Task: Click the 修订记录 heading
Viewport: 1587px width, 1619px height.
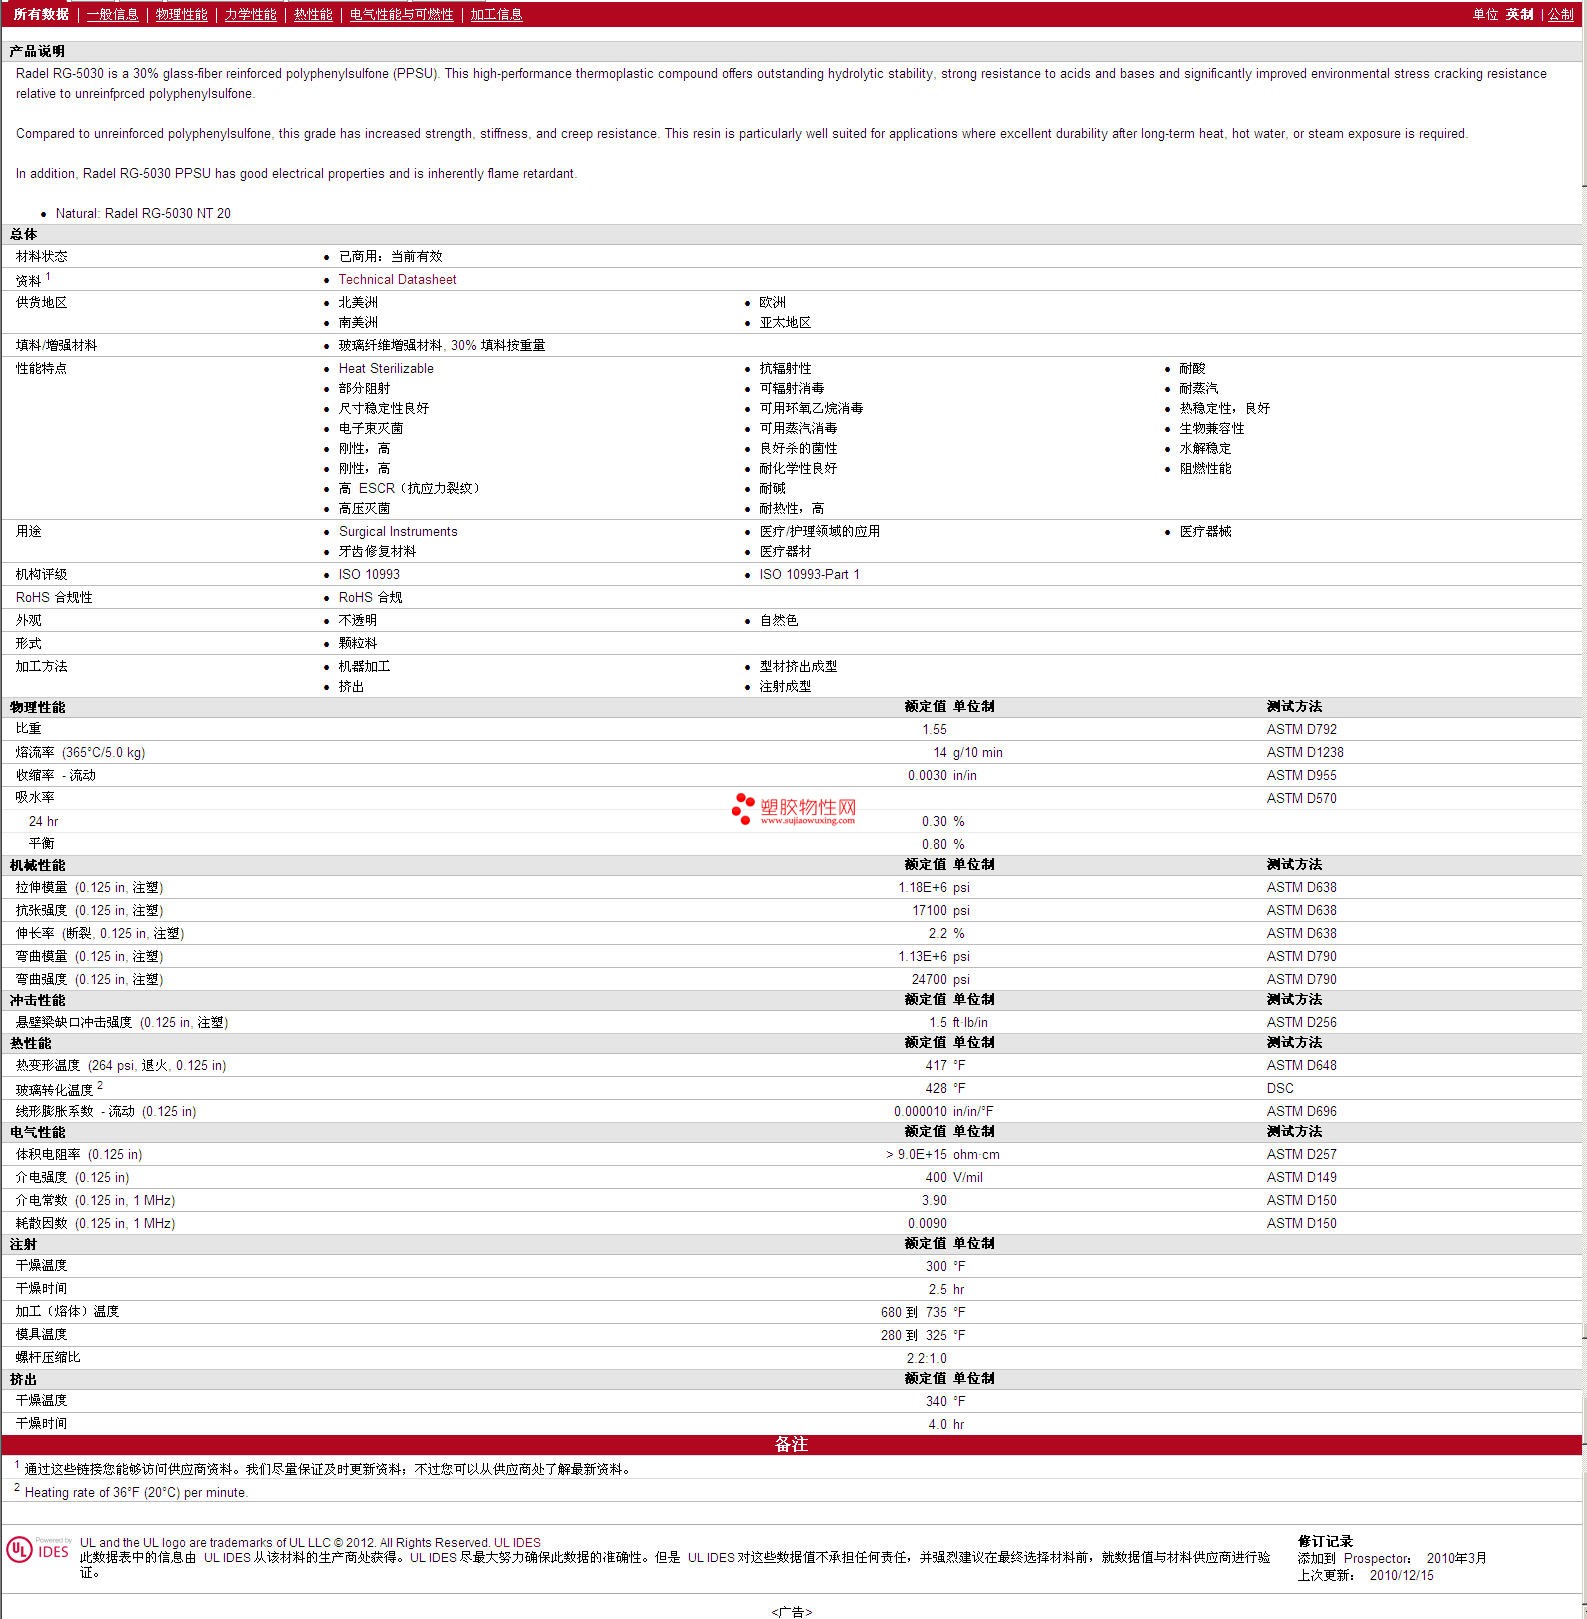Action: (x=1325, y=1541)
